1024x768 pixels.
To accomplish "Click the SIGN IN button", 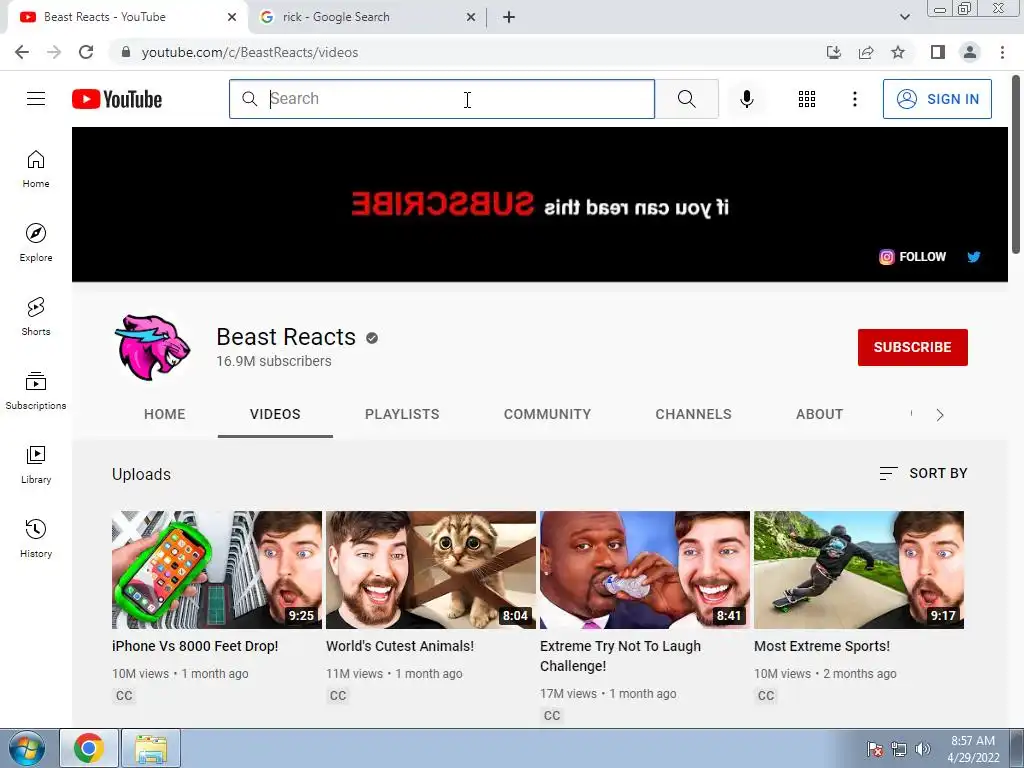I will 937,99.
